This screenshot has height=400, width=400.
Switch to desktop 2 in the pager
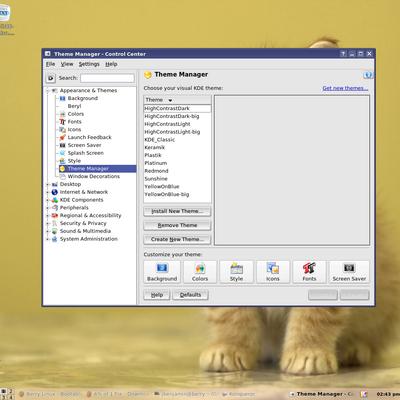[11, 391]
